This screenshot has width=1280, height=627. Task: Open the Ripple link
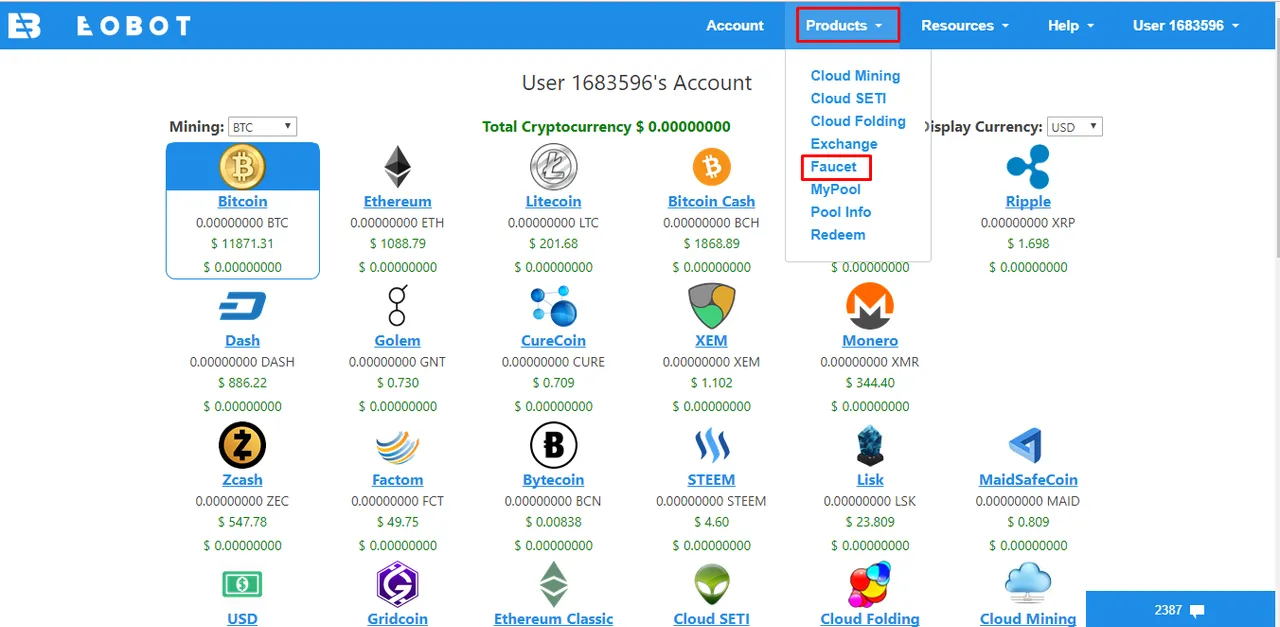pos(1028,201)
